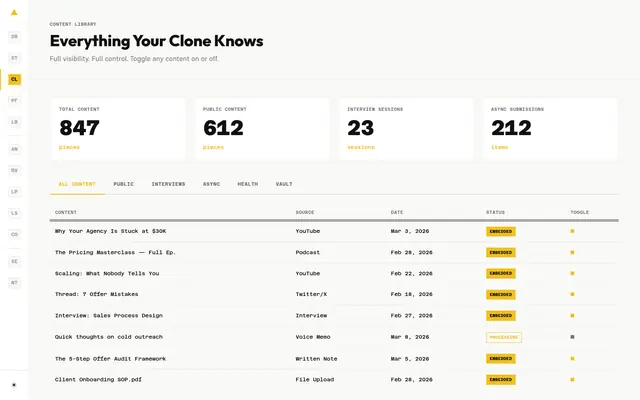Open the CO sidebar icon
The image size is (640, 400).
[14, 234]
